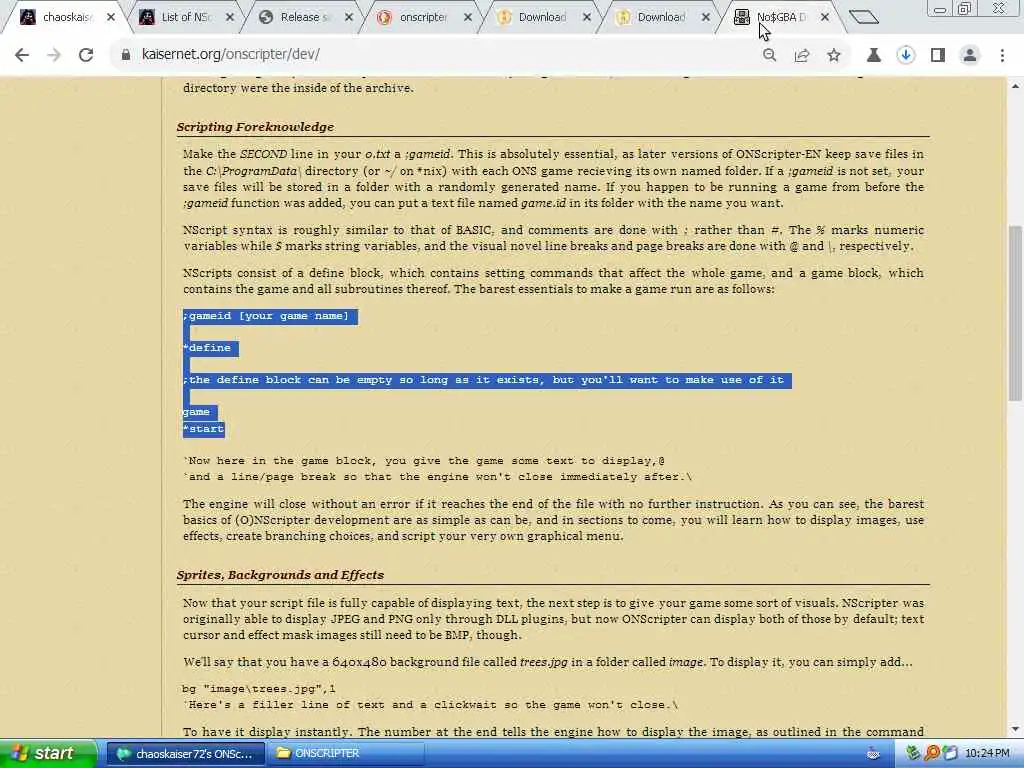Click the blue tray icon next to the clock
Screen dimensions: 1024x768
point(950,754)
